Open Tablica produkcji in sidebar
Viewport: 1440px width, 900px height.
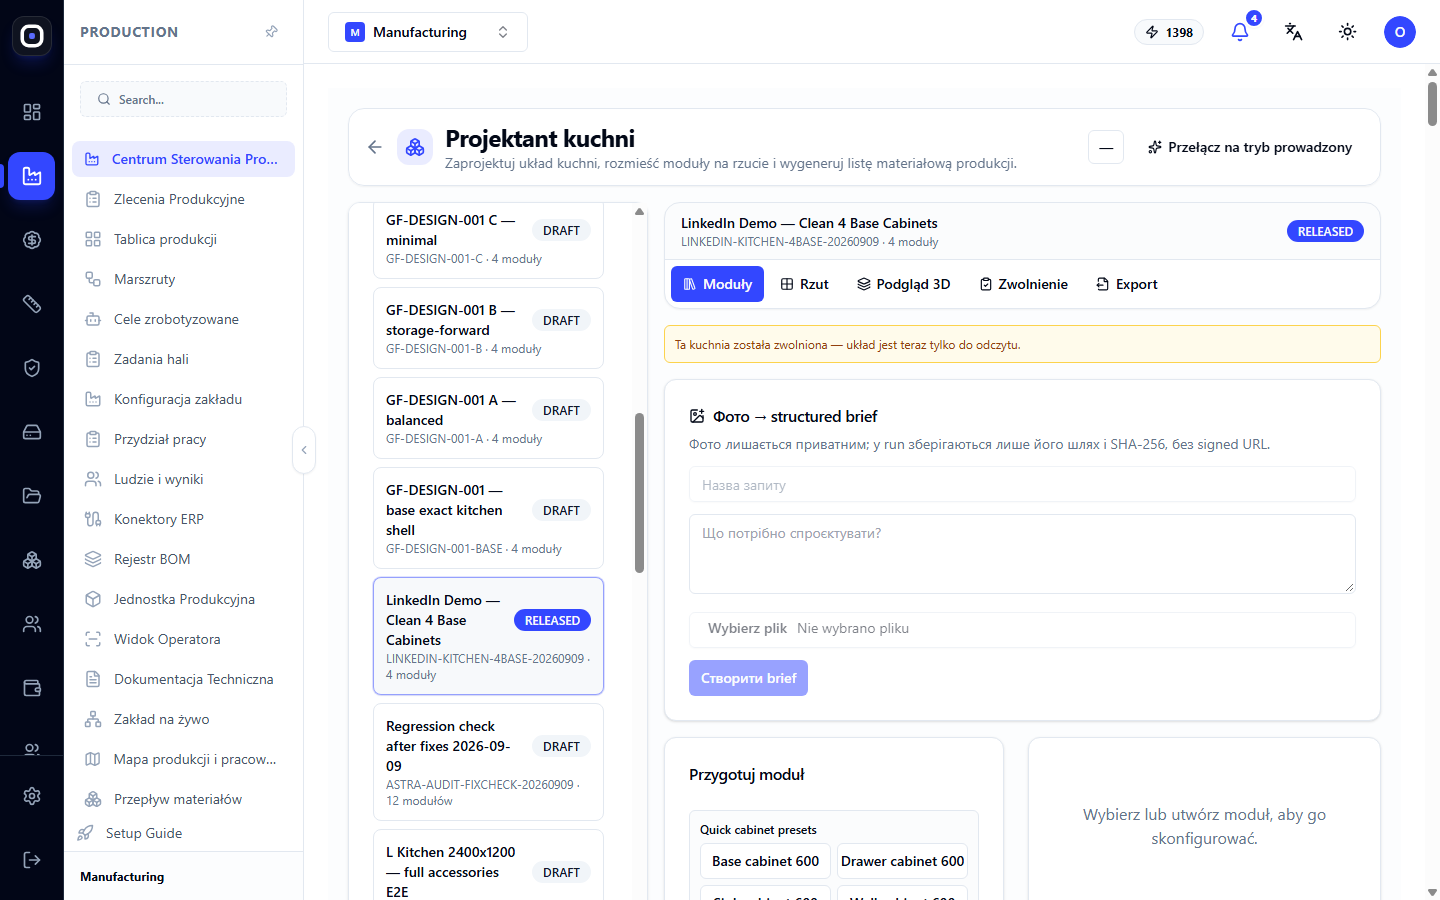pos(183,239)
